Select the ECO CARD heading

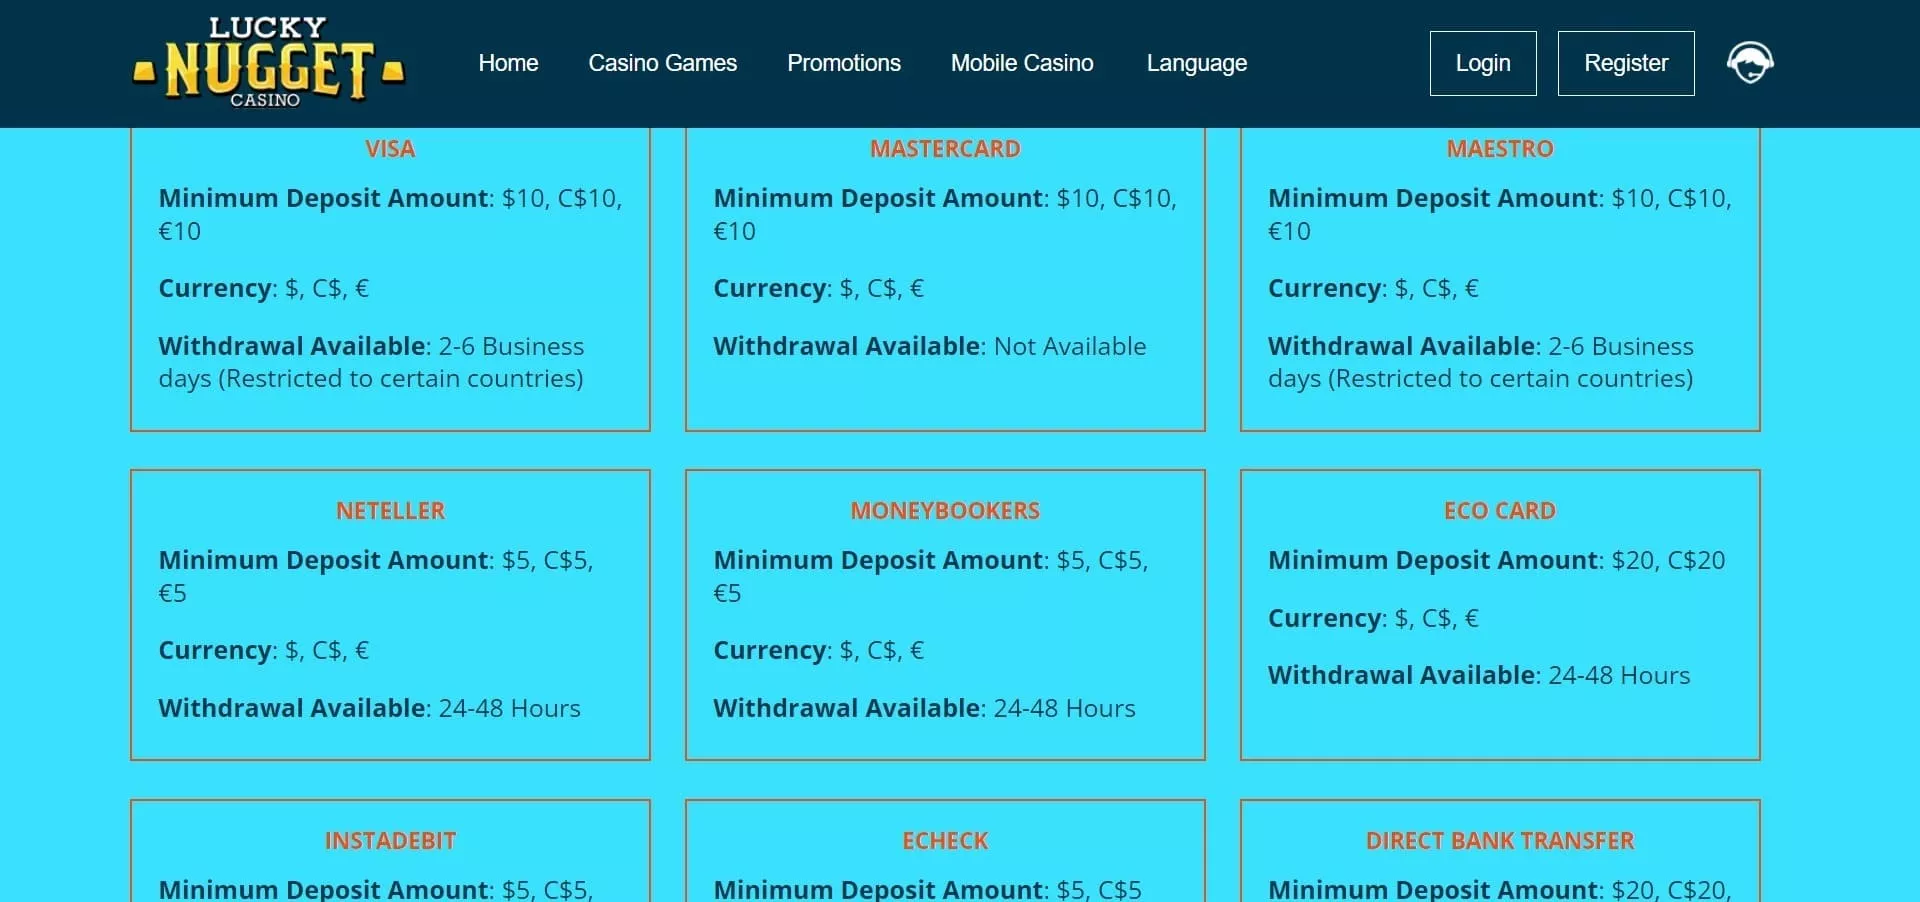coord(1499,511)
